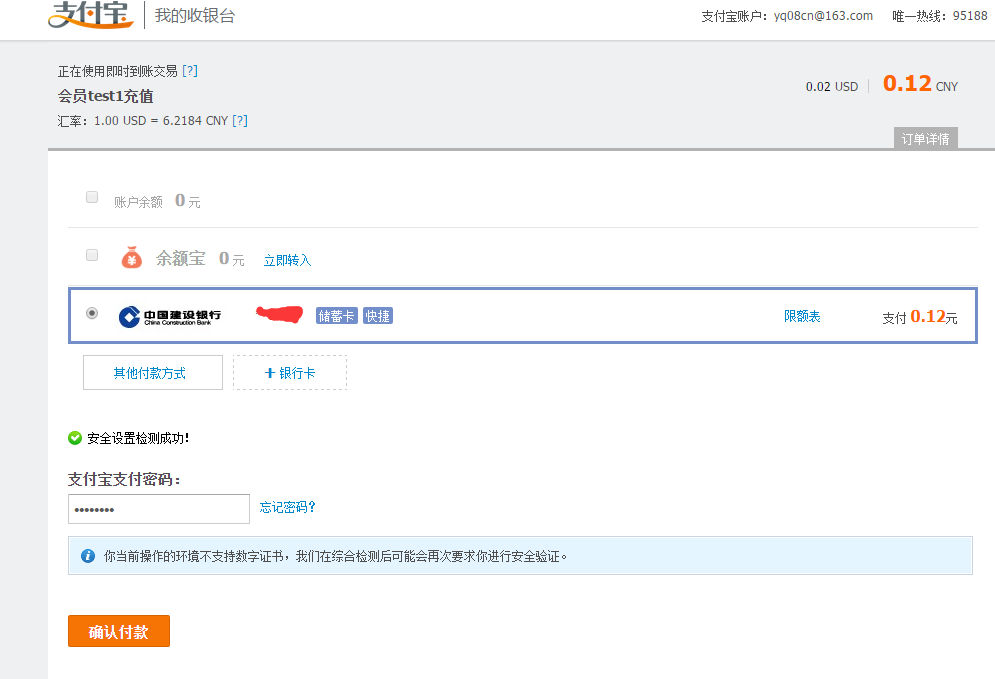Image resolution: width=995 pixels, height=679 pixels.
Task: Click the 储蓄卡 savings card tag
Action: click(336, 316)
